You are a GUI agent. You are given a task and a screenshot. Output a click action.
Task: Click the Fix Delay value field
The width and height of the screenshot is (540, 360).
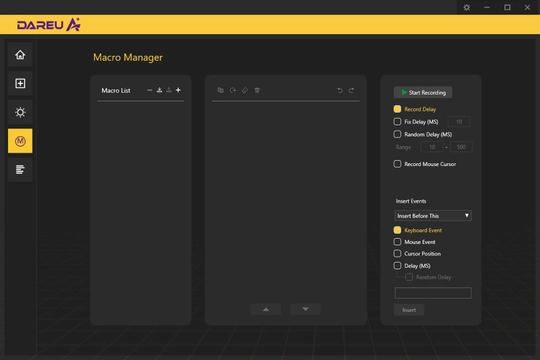click(x=459, y=122)
